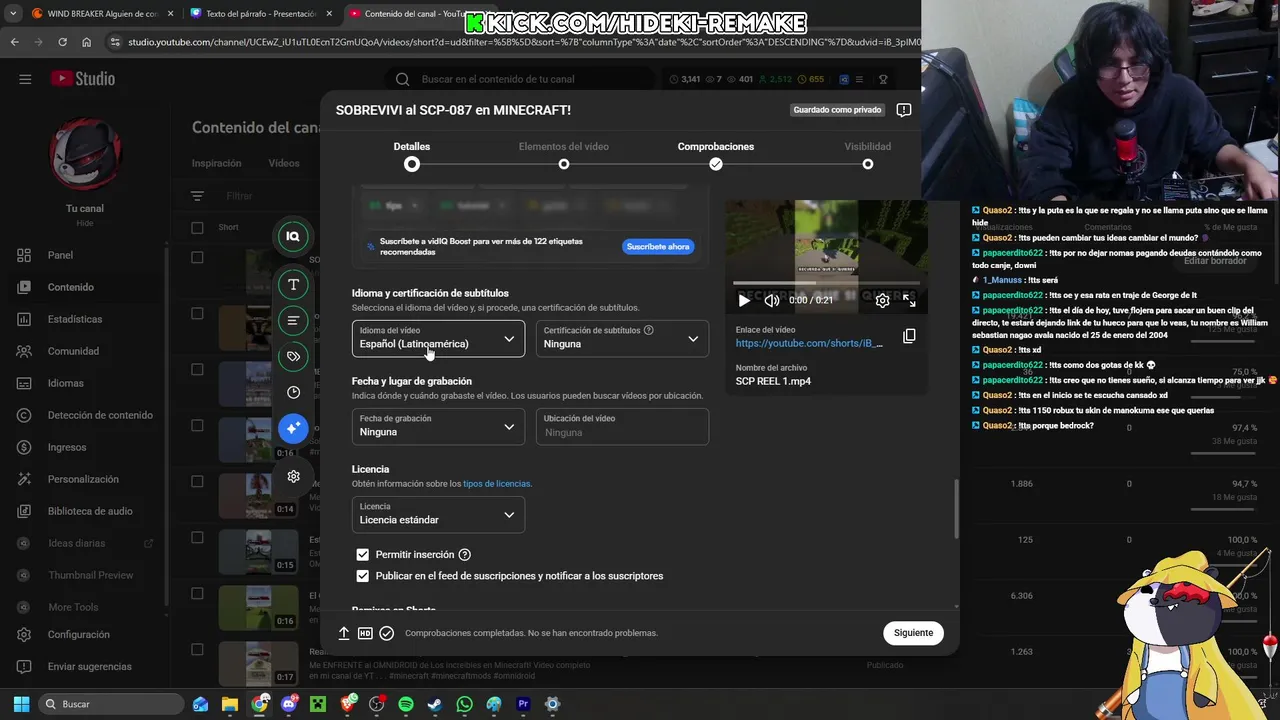Viewport: 1280px width, 720px height.
Task: Open Premiere Pro from the taskbar
Action: point(523,704)
